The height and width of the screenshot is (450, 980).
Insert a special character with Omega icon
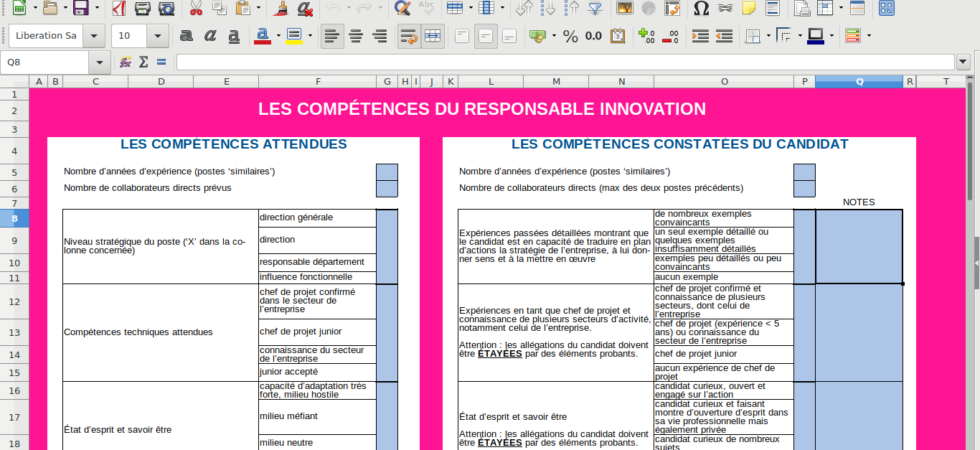tap(701, 8)
